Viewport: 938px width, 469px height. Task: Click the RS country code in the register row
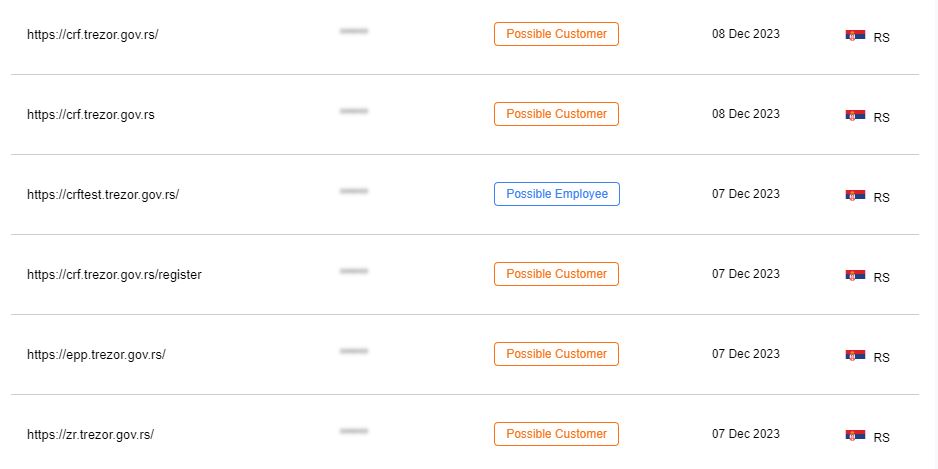pyautogui.click(x=881, y=278)
